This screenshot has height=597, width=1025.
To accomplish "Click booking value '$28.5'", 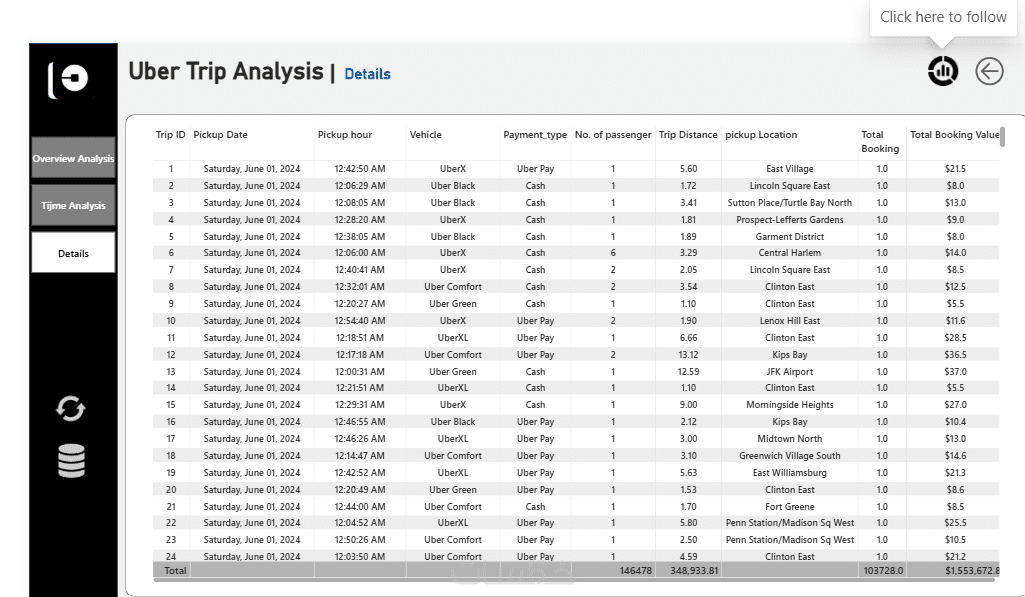I will click(955, 337).
